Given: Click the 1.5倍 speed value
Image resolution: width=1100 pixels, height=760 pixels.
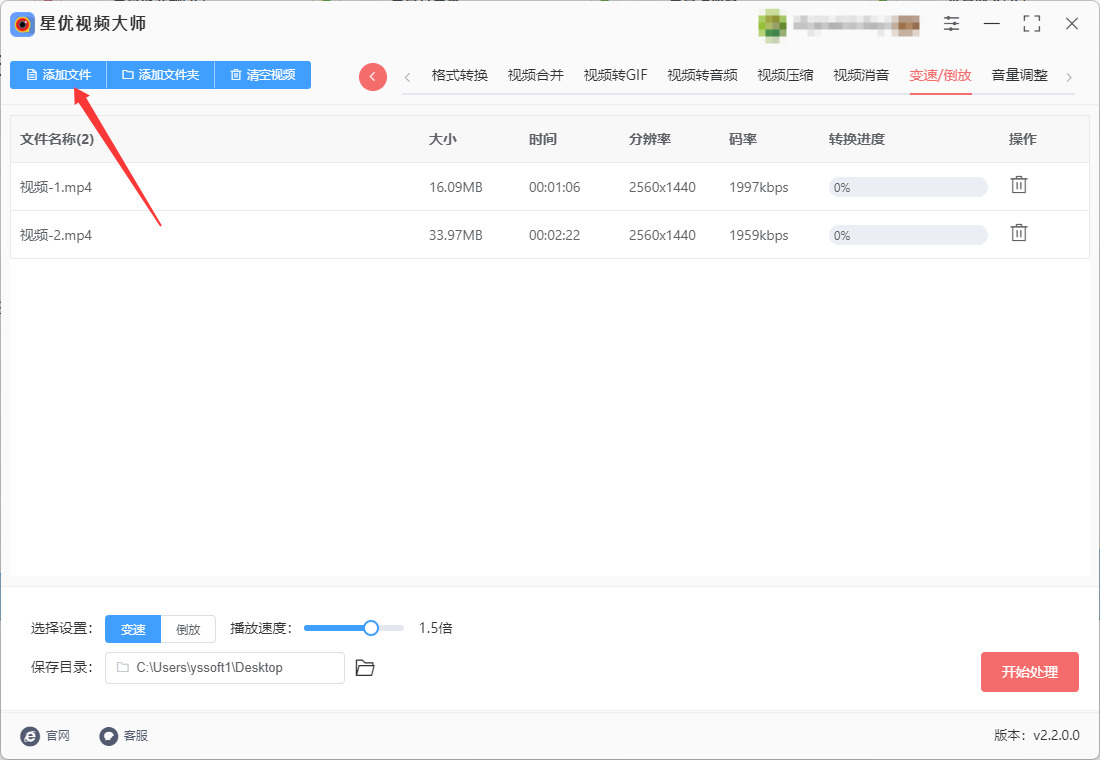Looking at the screenshot, I should click(x=436, y=628).
